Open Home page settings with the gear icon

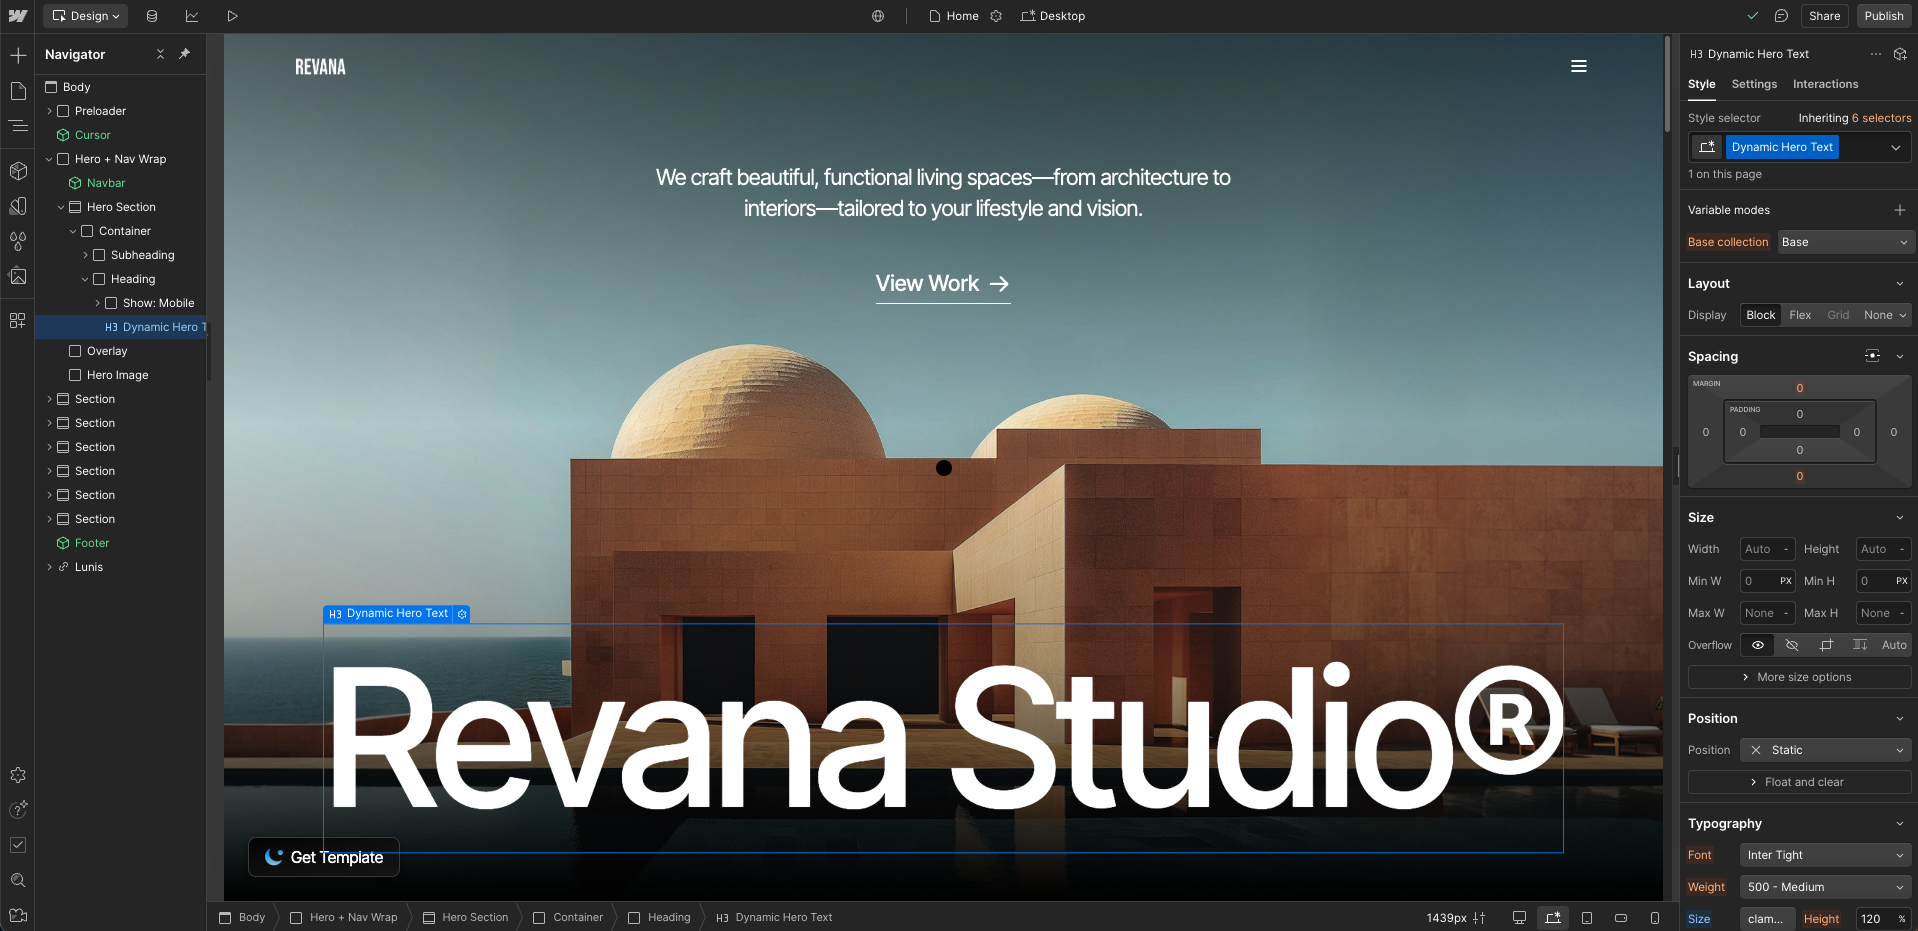pos(996,16)
